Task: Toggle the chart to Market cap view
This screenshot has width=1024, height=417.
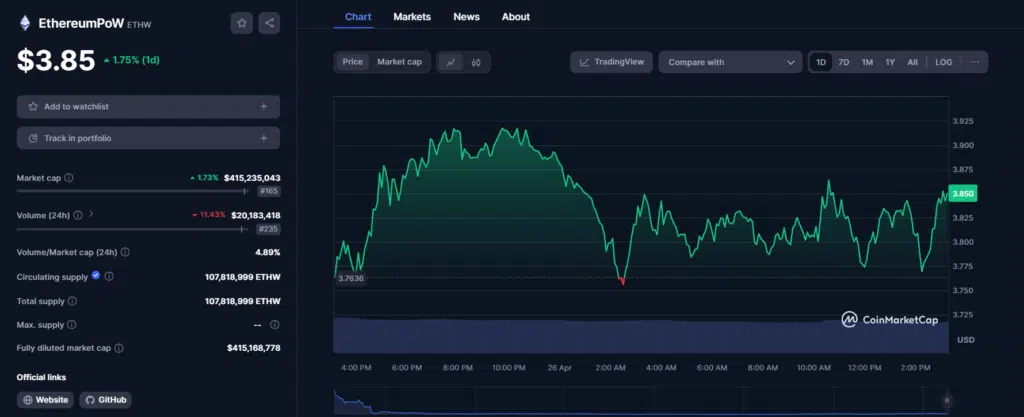Action: click(399, 62)
